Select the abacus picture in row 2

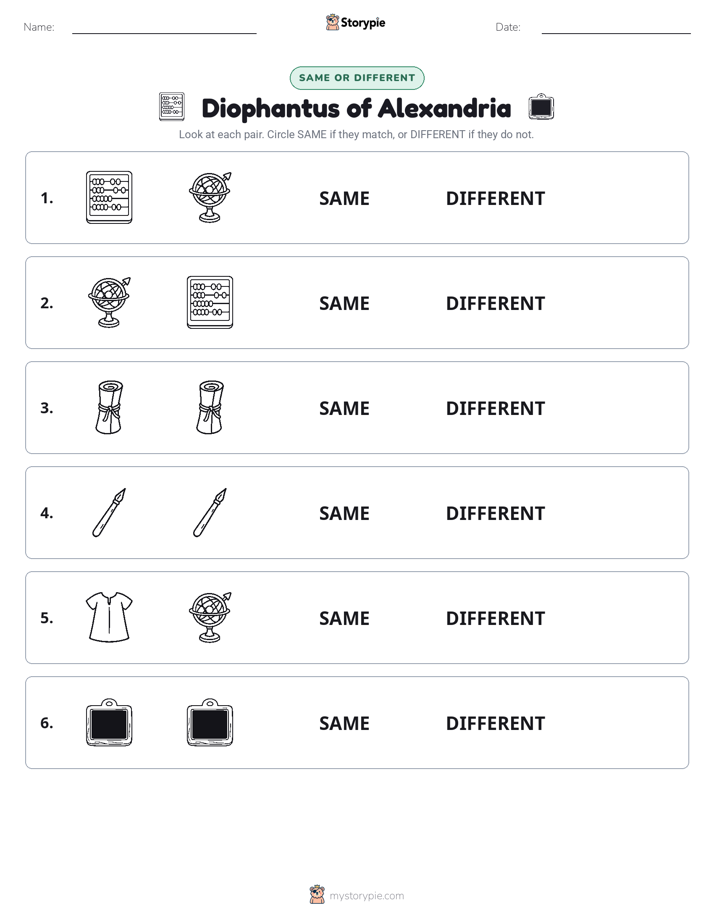210,302
